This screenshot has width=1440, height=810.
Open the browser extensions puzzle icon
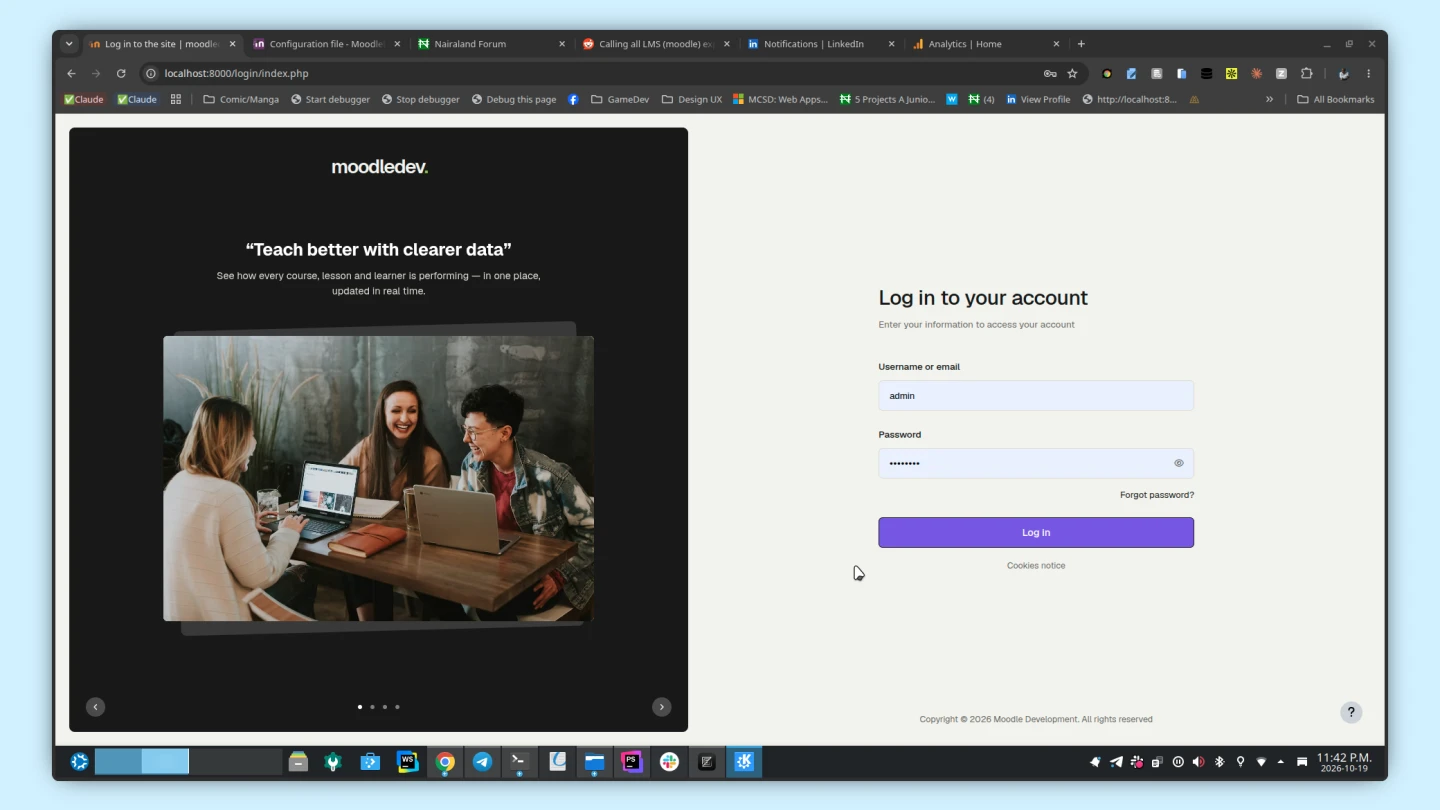coord(1306,73)
